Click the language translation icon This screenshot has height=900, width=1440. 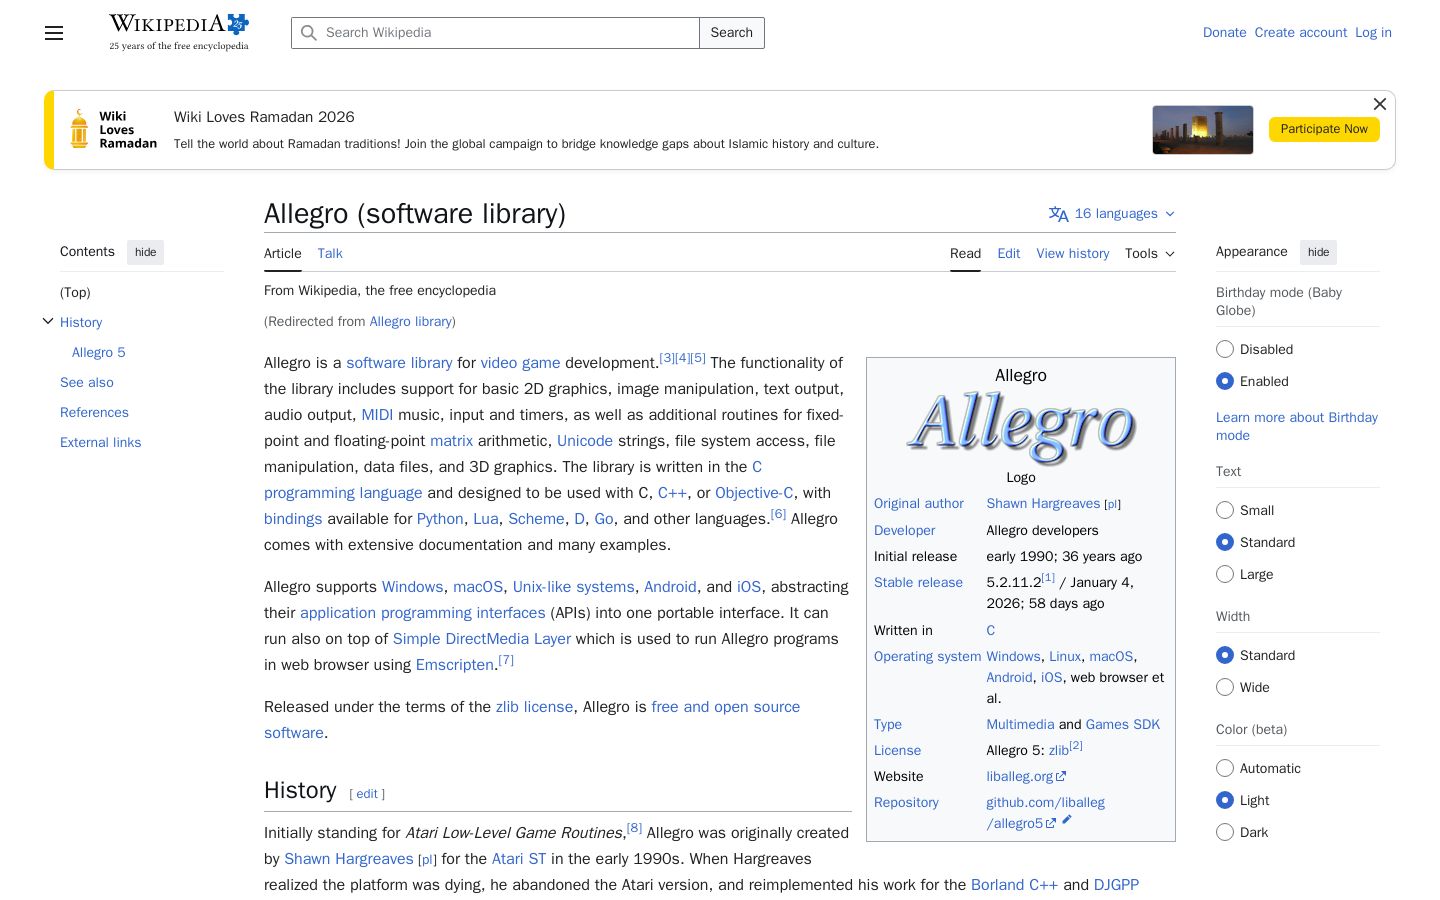point(1058,214)
